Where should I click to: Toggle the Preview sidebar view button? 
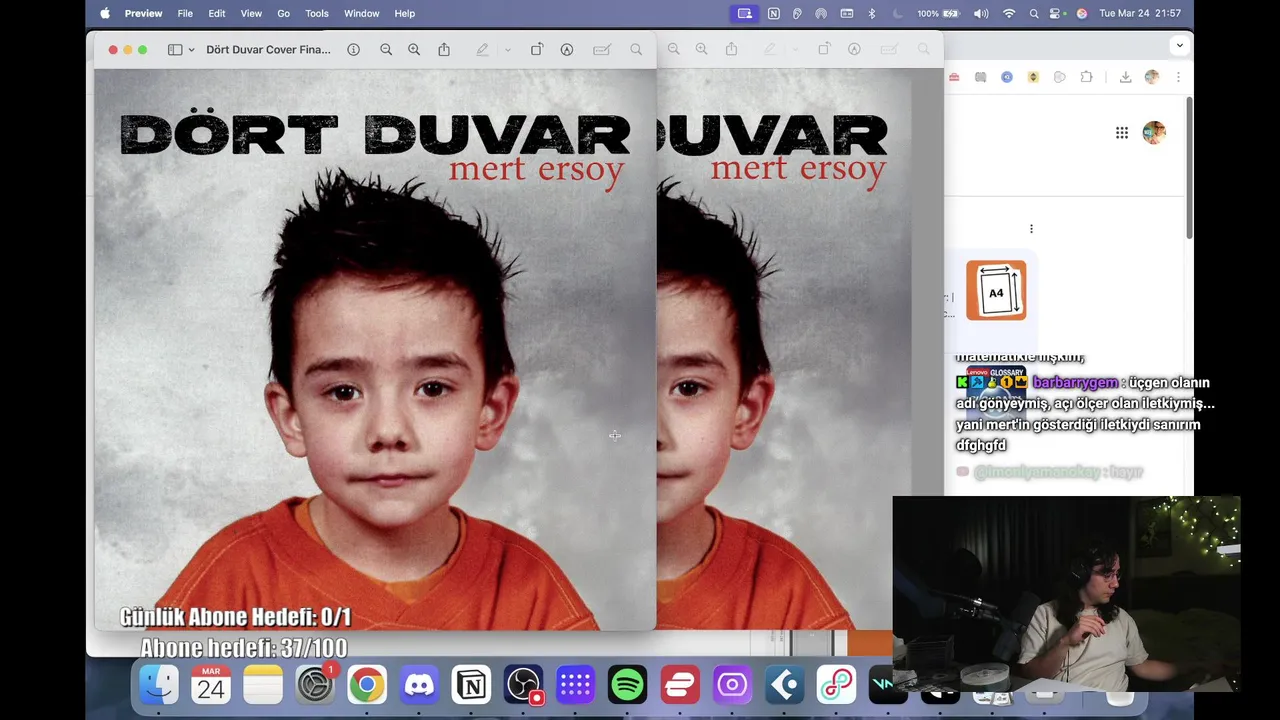175,49
